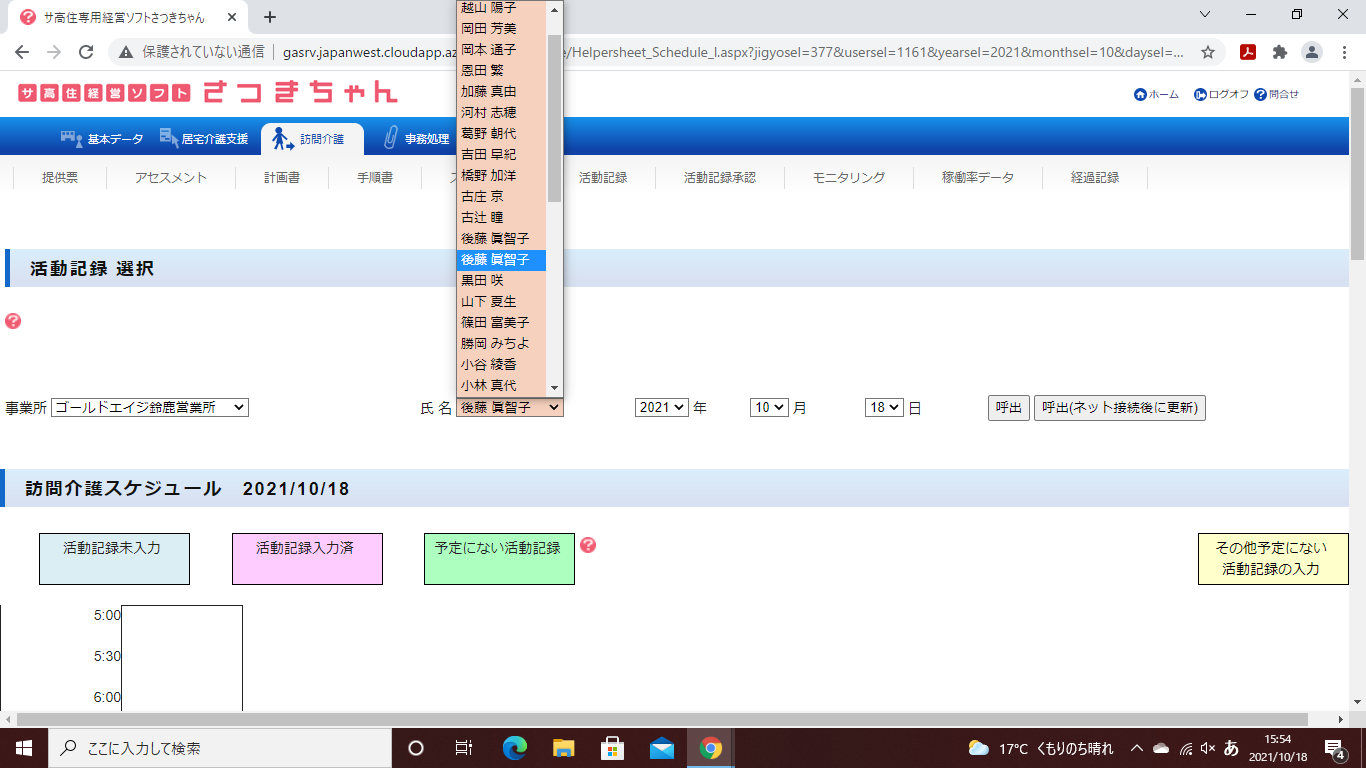Open the 事業所 office dropdown
1366x768 pixels.
click(149, 407)
